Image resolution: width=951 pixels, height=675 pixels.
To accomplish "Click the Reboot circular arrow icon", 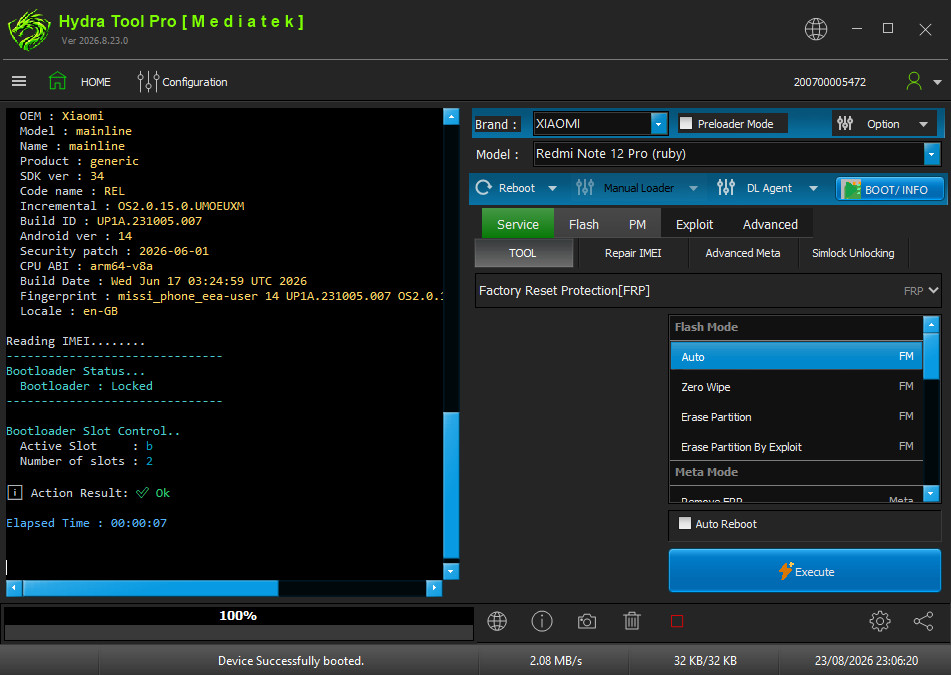I will [x=483, y=188].
